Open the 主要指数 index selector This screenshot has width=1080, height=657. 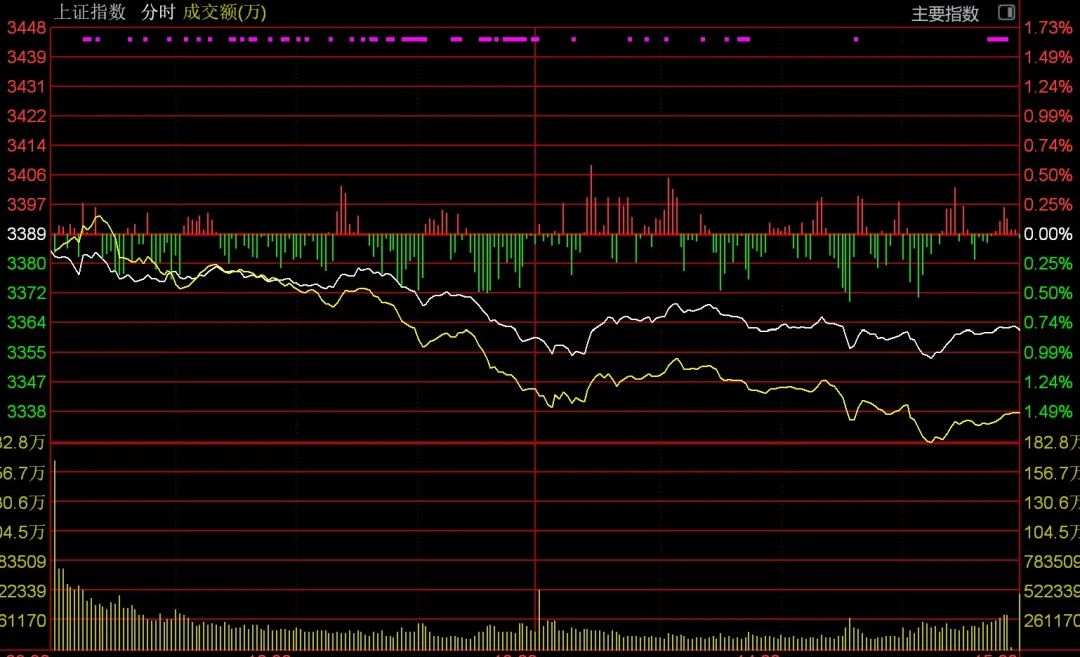pyautogui.click(x=945, y=14)
